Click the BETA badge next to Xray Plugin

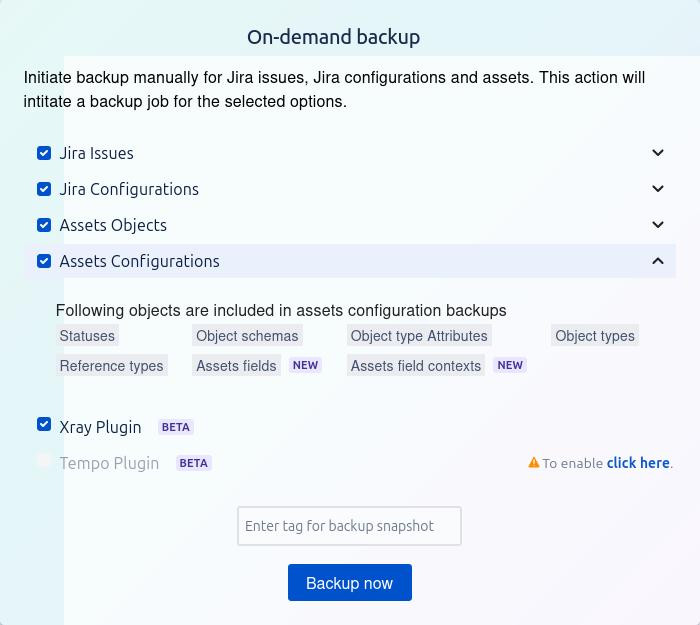pos(176,427)
